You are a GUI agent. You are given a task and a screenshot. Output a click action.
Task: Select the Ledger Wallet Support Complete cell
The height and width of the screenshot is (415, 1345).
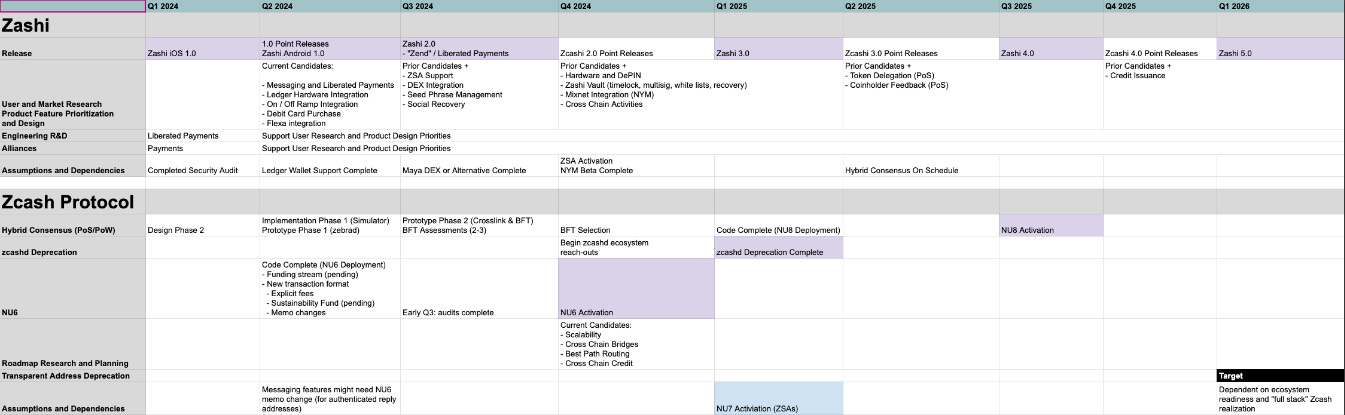(x=329, y=165)
